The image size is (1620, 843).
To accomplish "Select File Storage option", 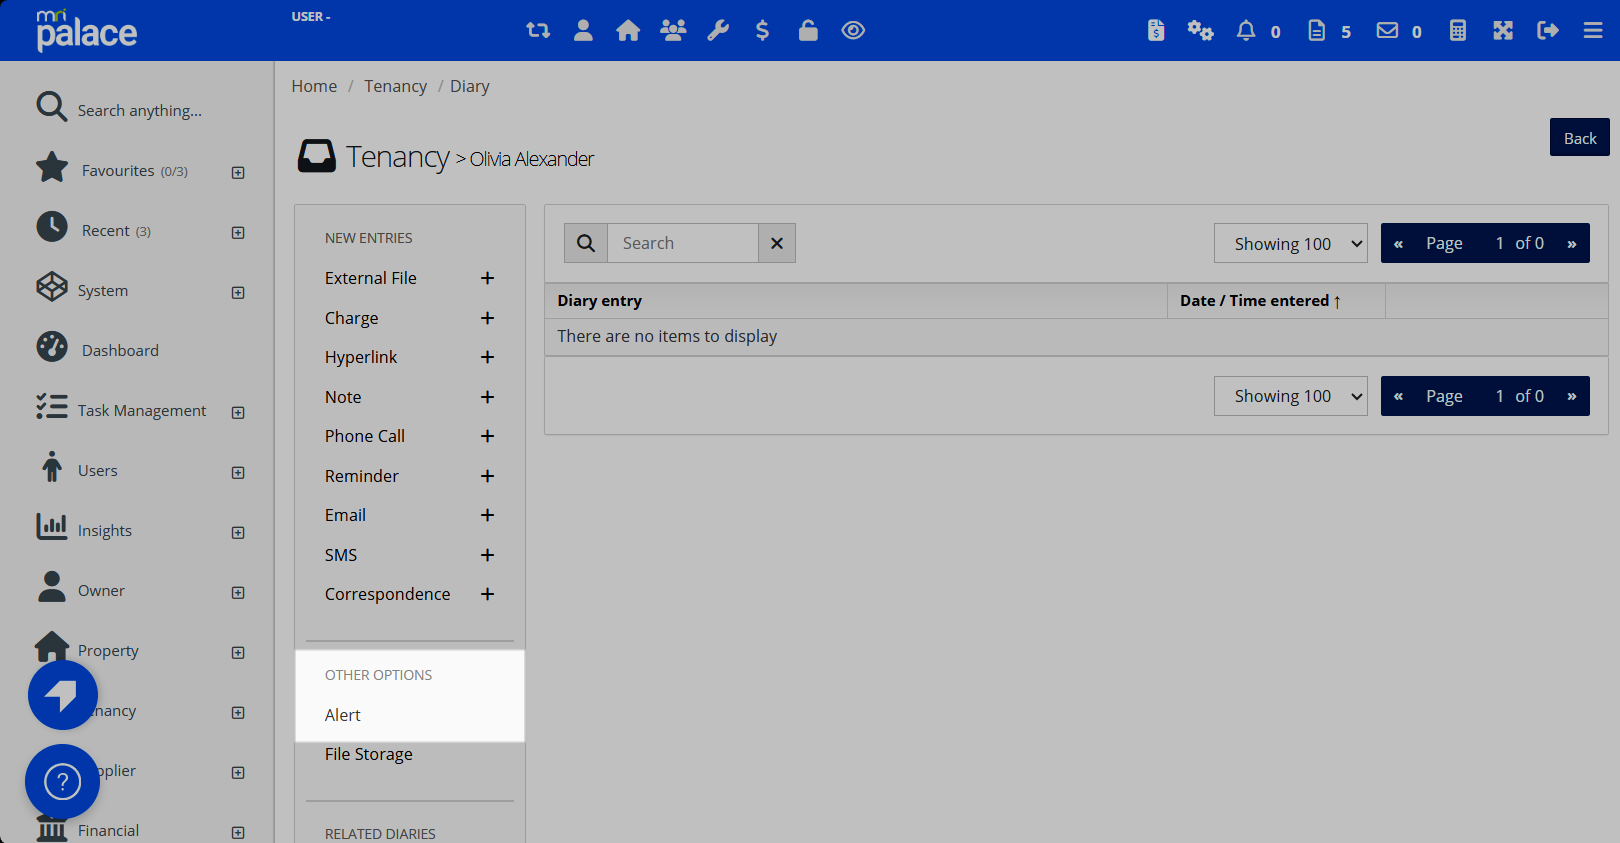I will pos(369,754).
